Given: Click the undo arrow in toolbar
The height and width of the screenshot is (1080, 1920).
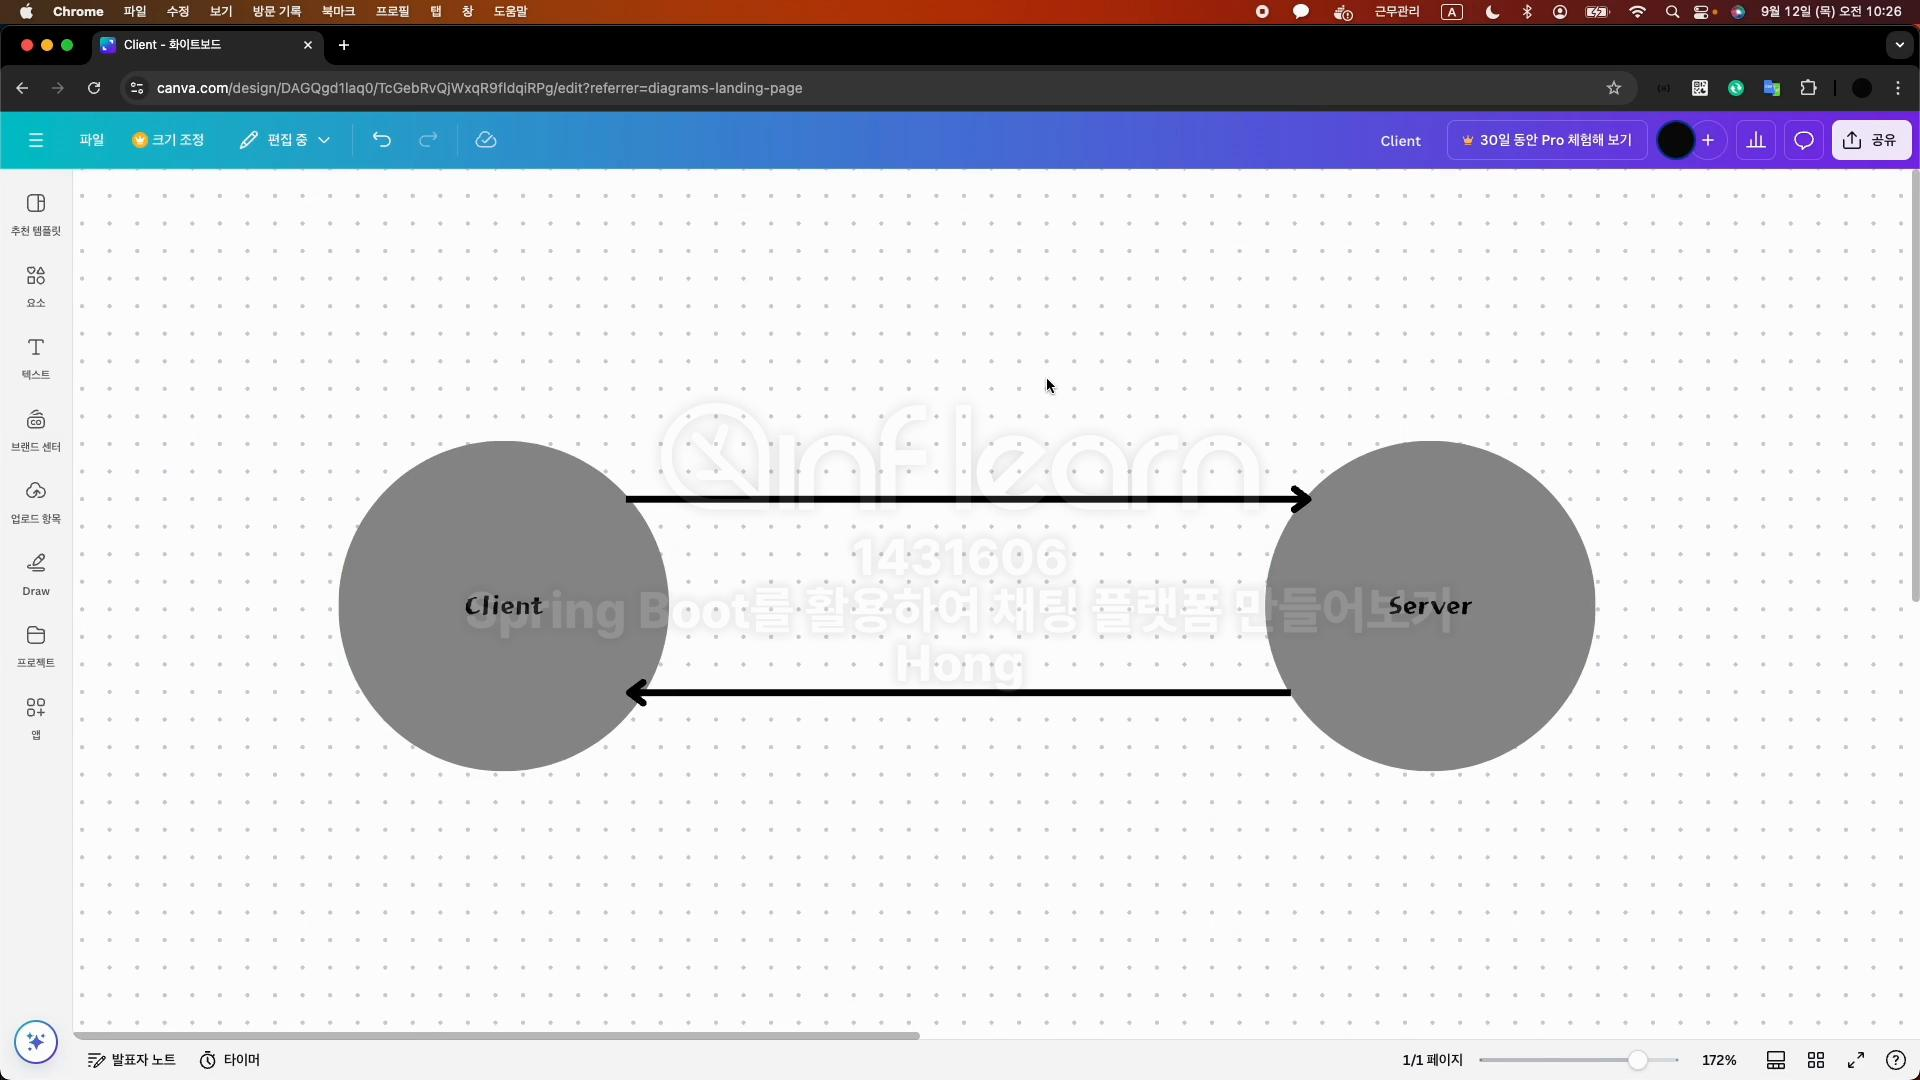Looking at the screenshot, I should (x=381, y=140).
